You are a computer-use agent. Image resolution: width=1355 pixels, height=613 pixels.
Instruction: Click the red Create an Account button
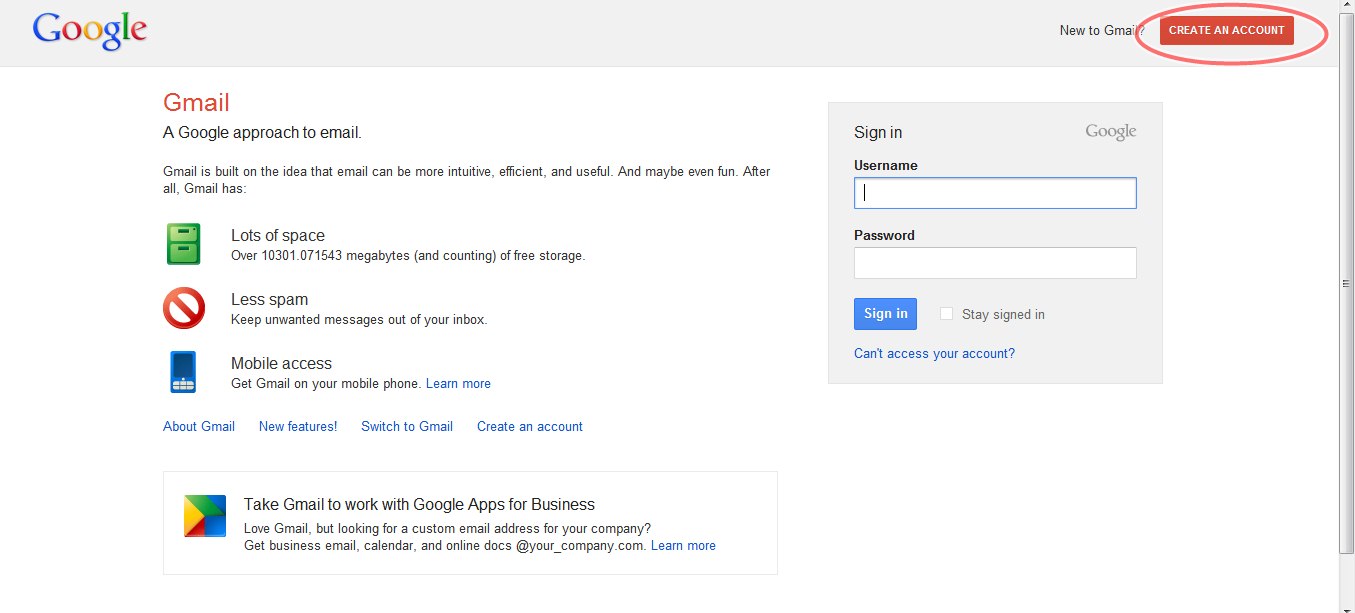tap(1227, 30)
